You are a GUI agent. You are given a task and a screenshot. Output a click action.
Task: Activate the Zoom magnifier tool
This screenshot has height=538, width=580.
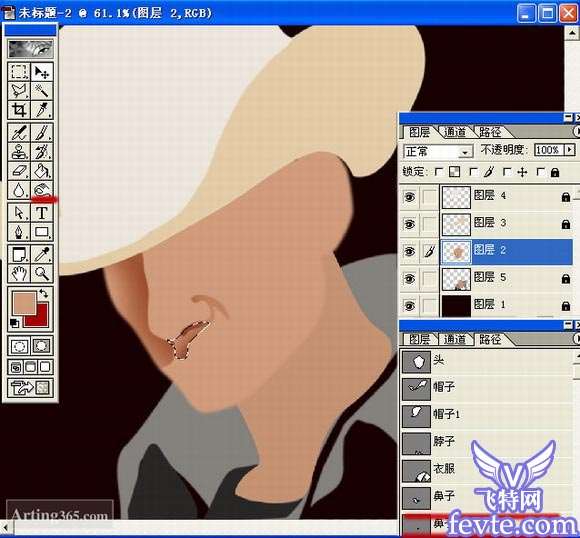pyautogui.click(x=42, y=273)
